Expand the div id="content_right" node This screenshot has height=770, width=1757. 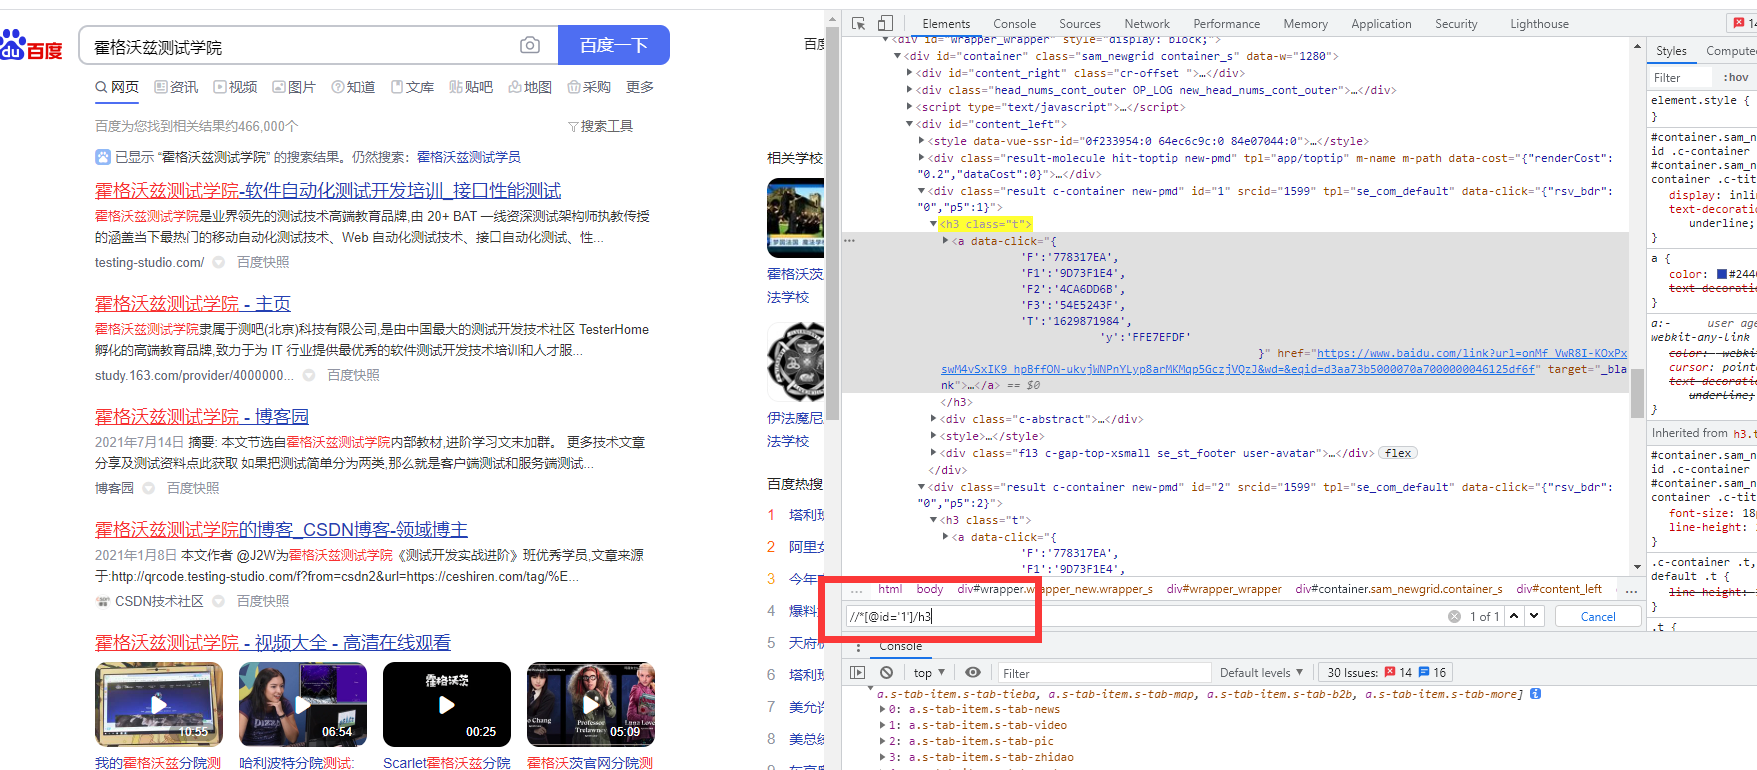point(909,73)
